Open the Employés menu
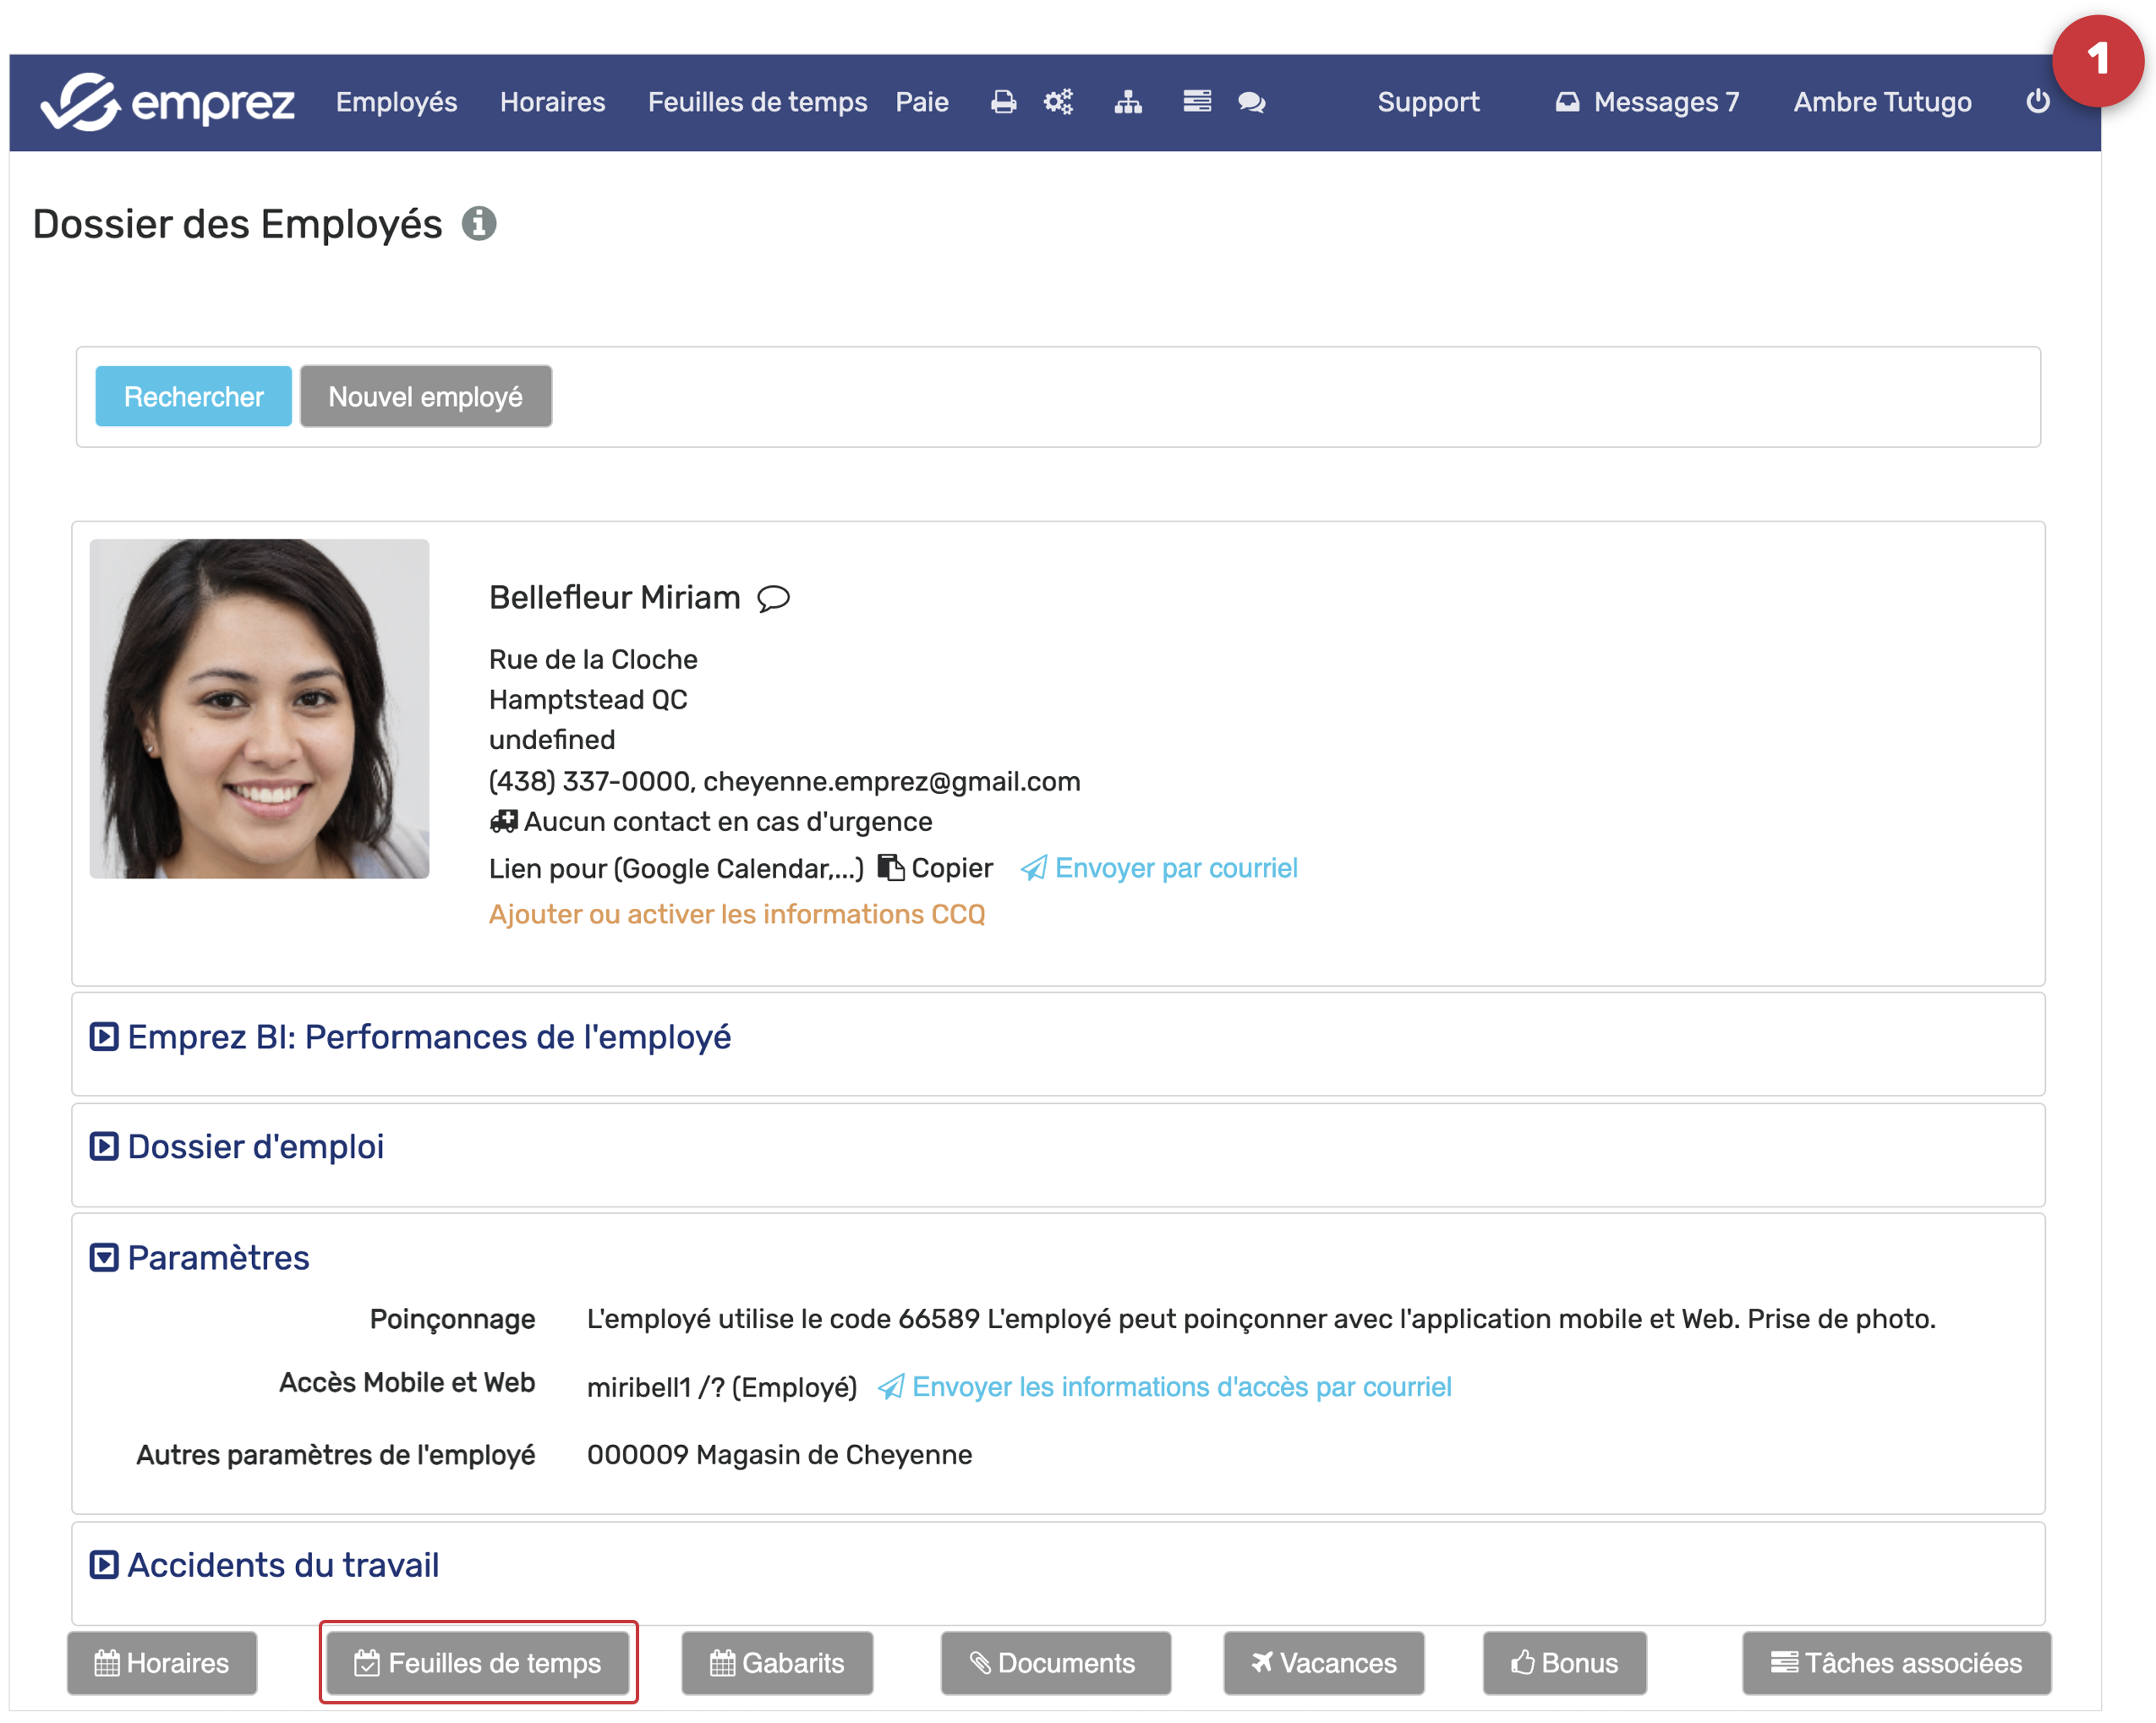This screenshot has width=2156, height=1723. click(x=396, y=102)
